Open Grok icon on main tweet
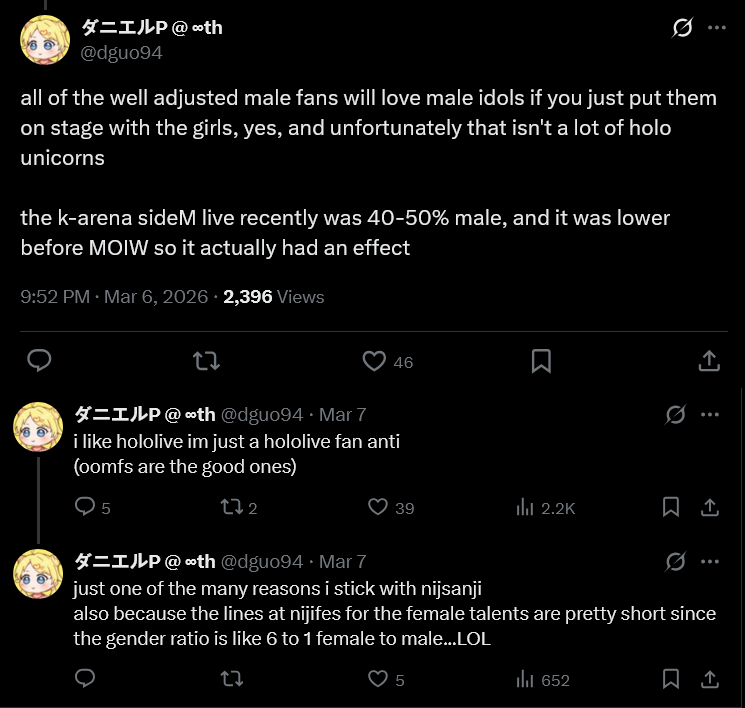745x708 pixels. (x=682, y=28)
